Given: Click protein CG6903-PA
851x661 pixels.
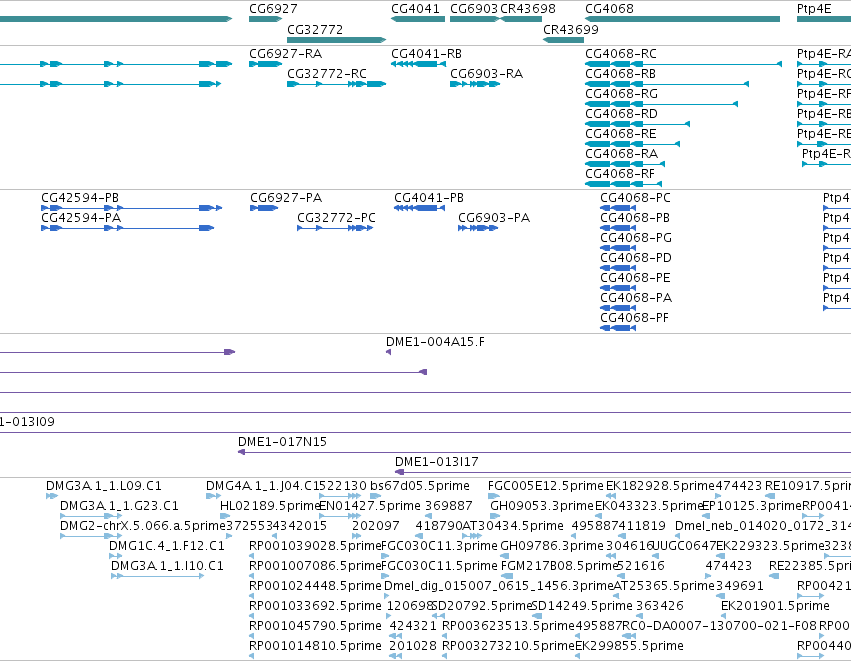Looking at the screenshot, I should point(478,228).
